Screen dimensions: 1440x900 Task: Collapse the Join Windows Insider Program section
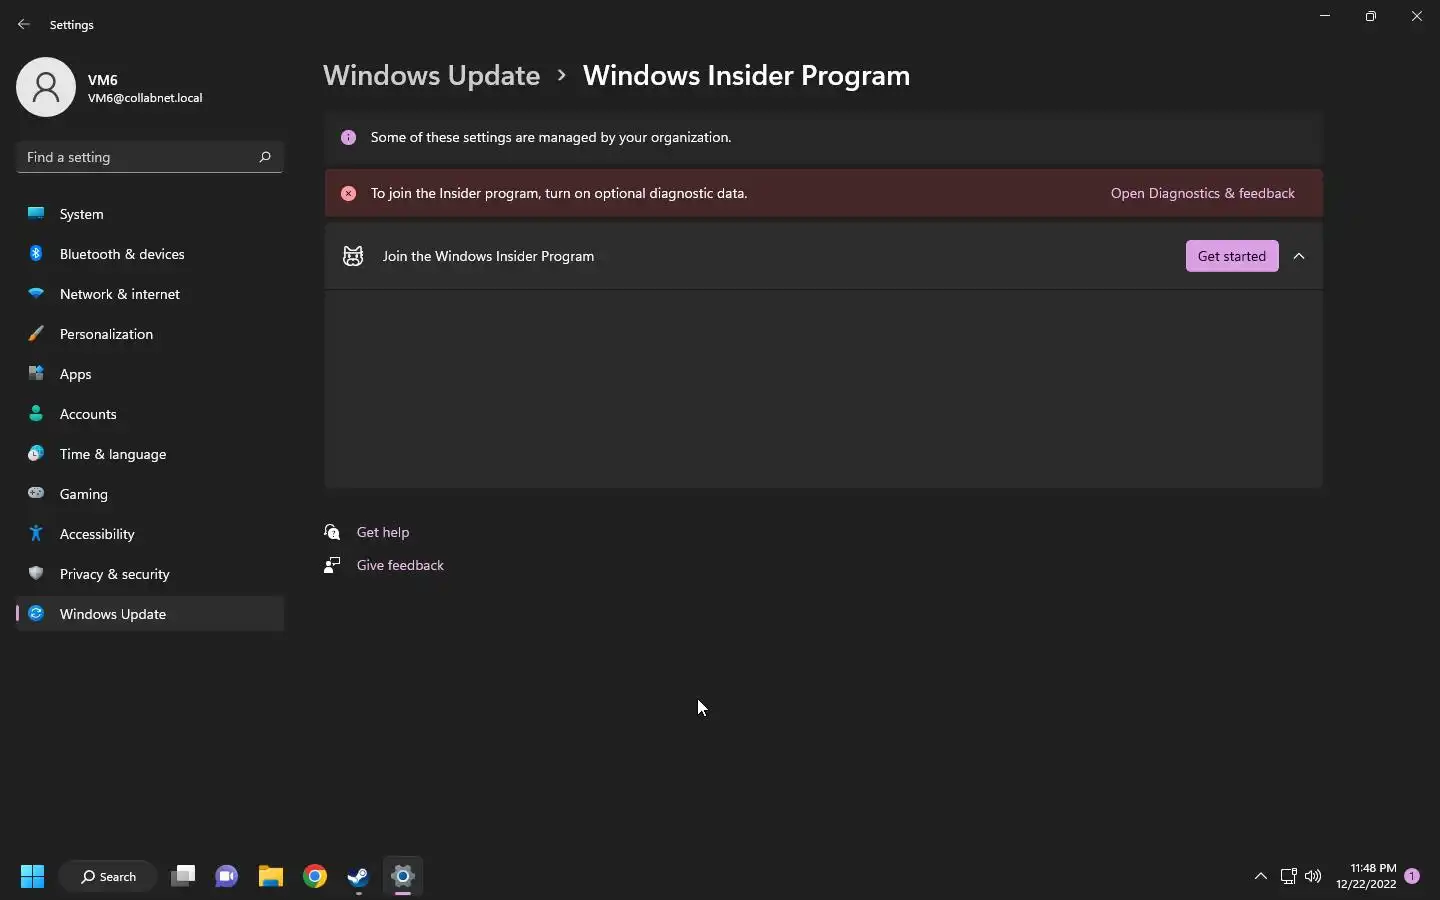click(x=1300, y=256)
